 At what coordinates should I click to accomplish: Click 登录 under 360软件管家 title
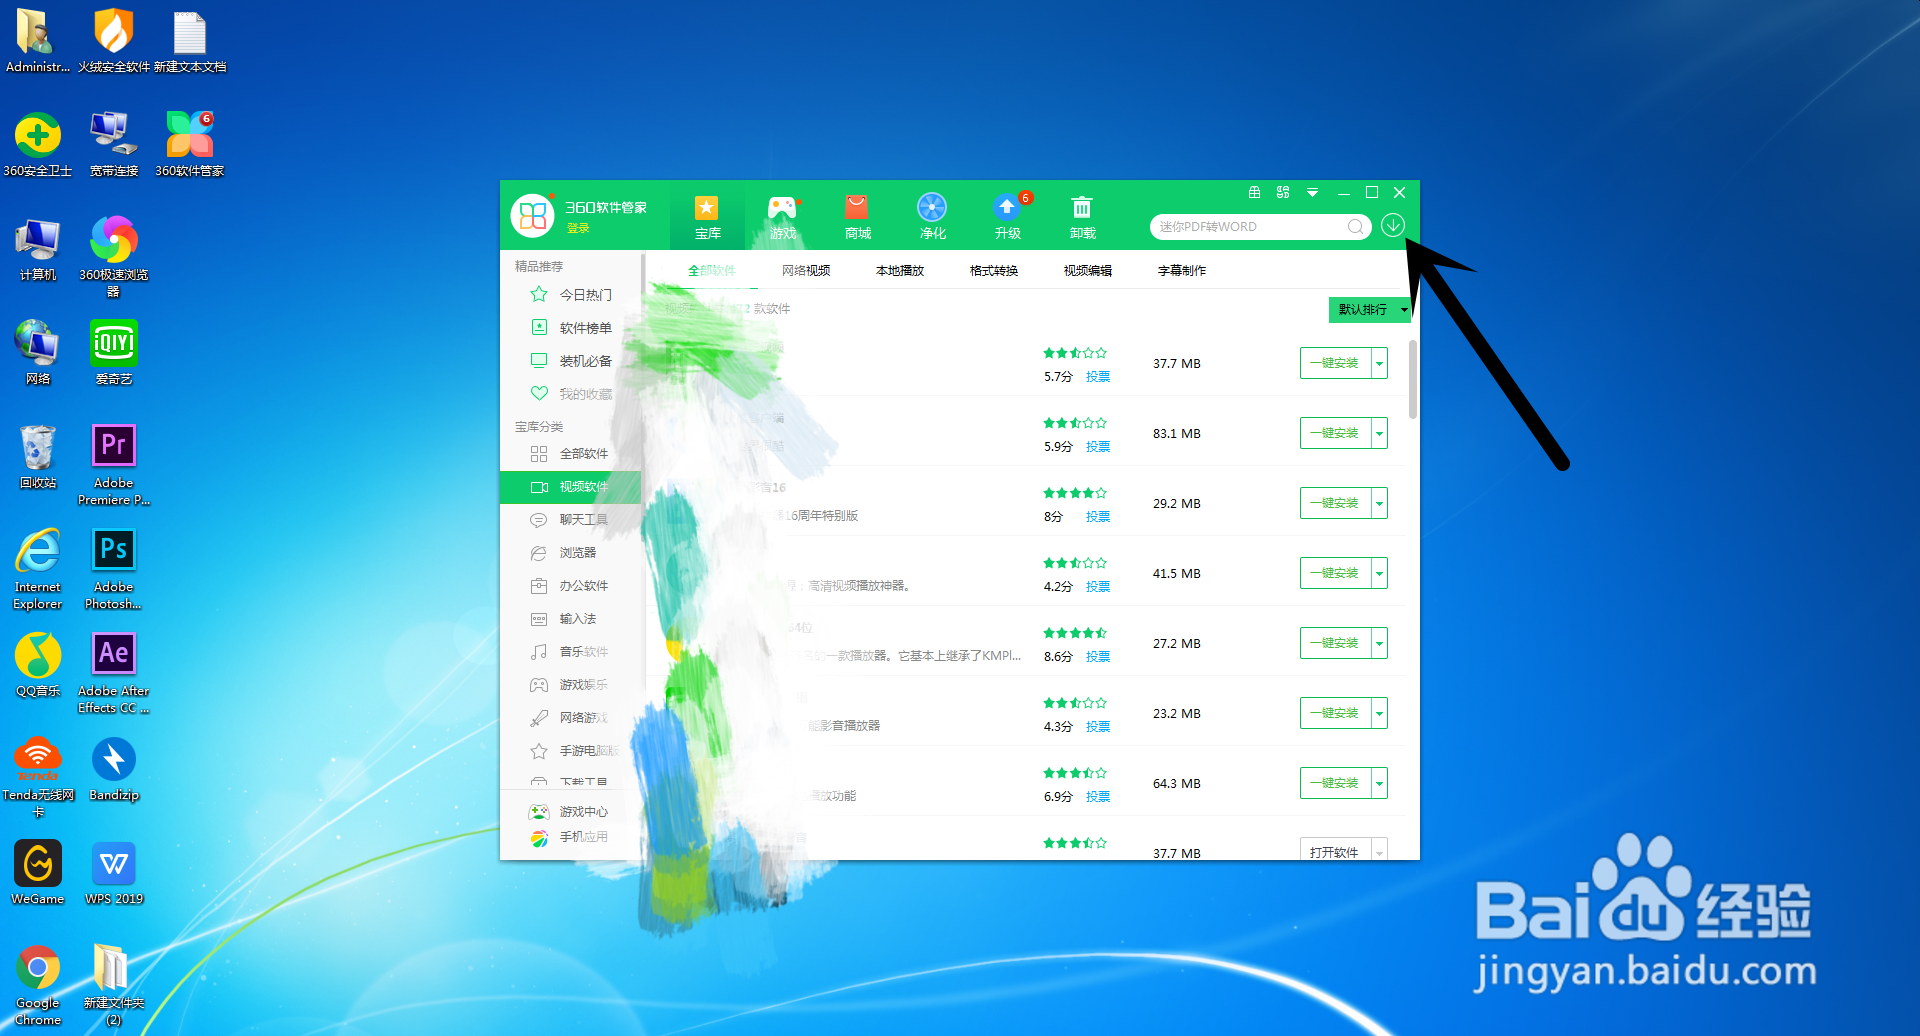click(578, 229)
